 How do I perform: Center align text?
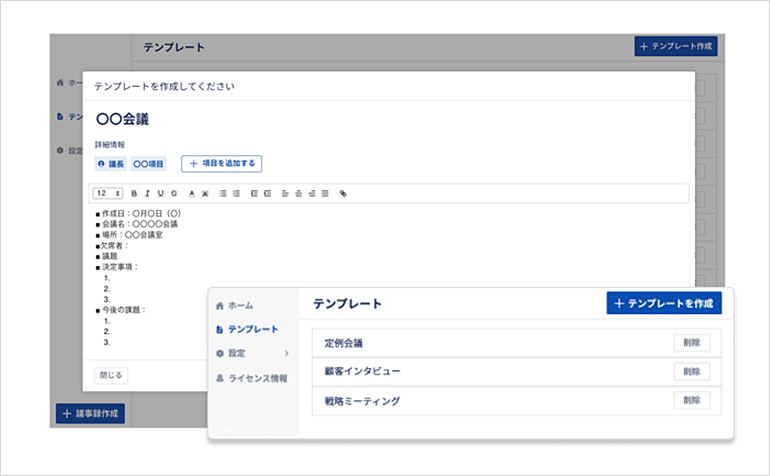point(299,194)
